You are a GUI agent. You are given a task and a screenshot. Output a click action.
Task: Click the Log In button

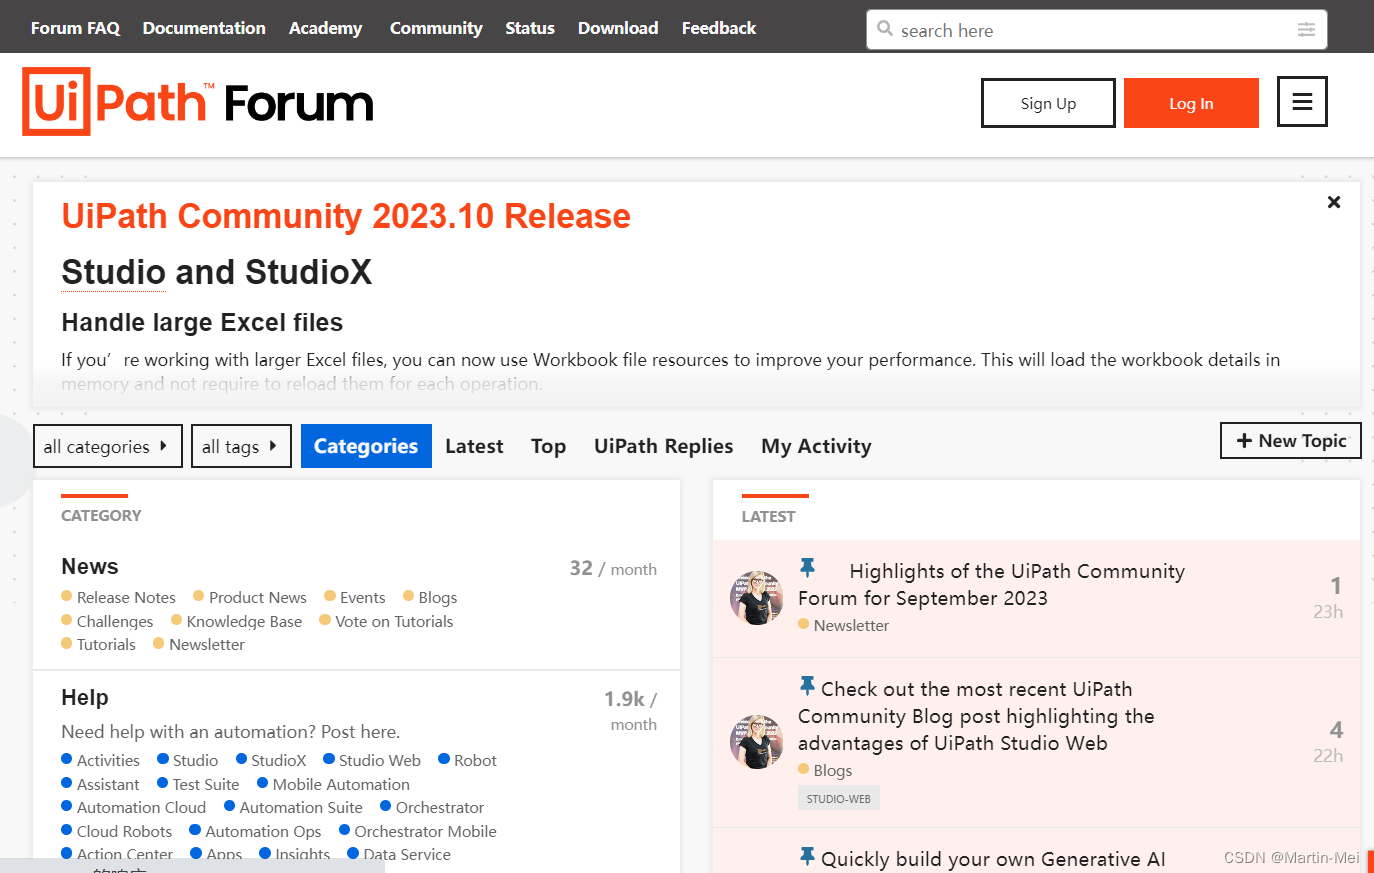[1191, 103]
